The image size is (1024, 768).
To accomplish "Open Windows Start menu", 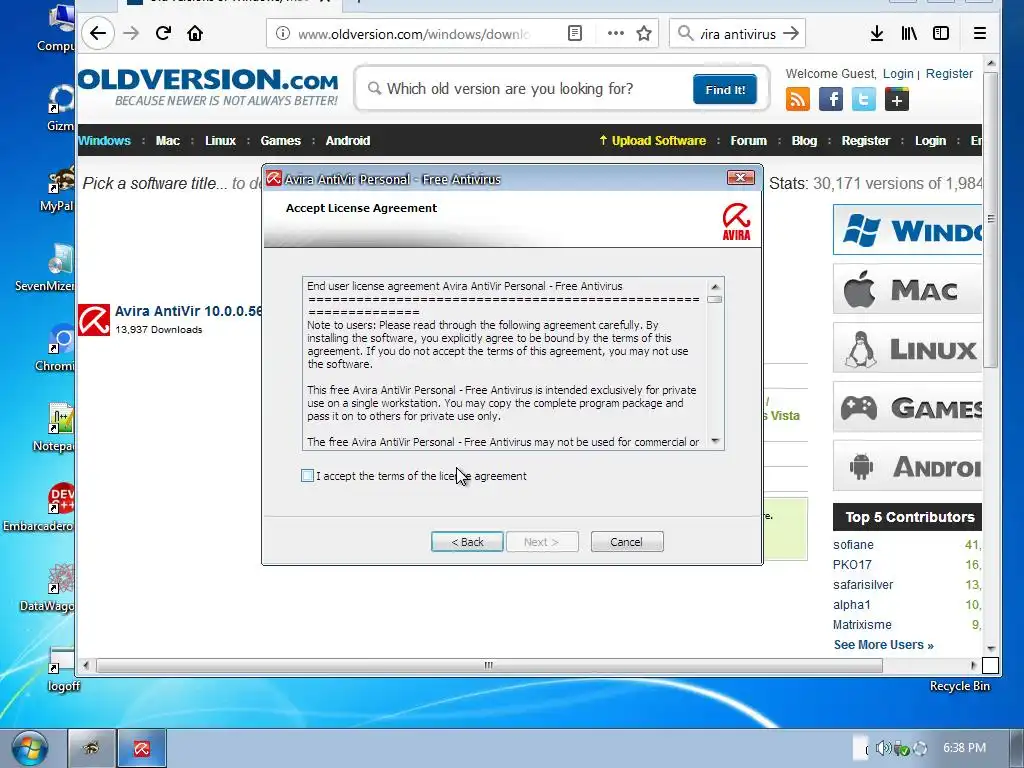I will pos(29,749).
